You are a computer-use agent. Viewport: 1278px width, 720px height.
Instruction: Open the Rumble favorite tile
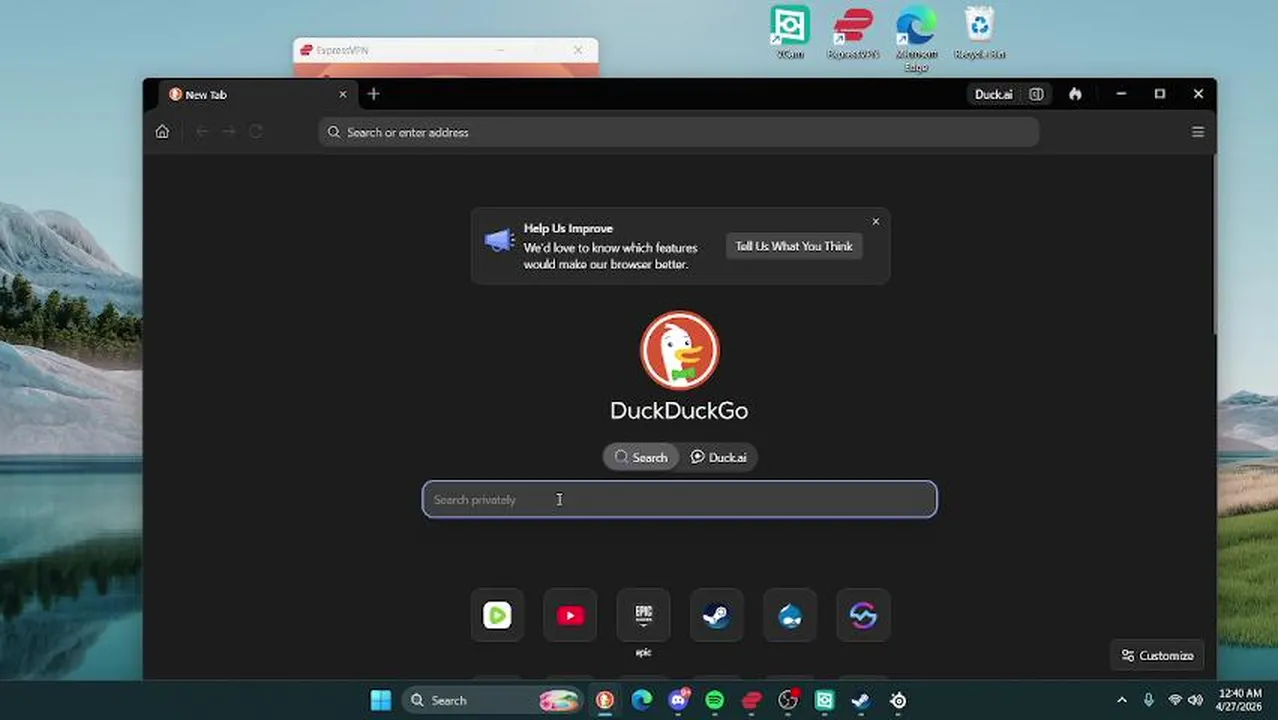(497, 615)
